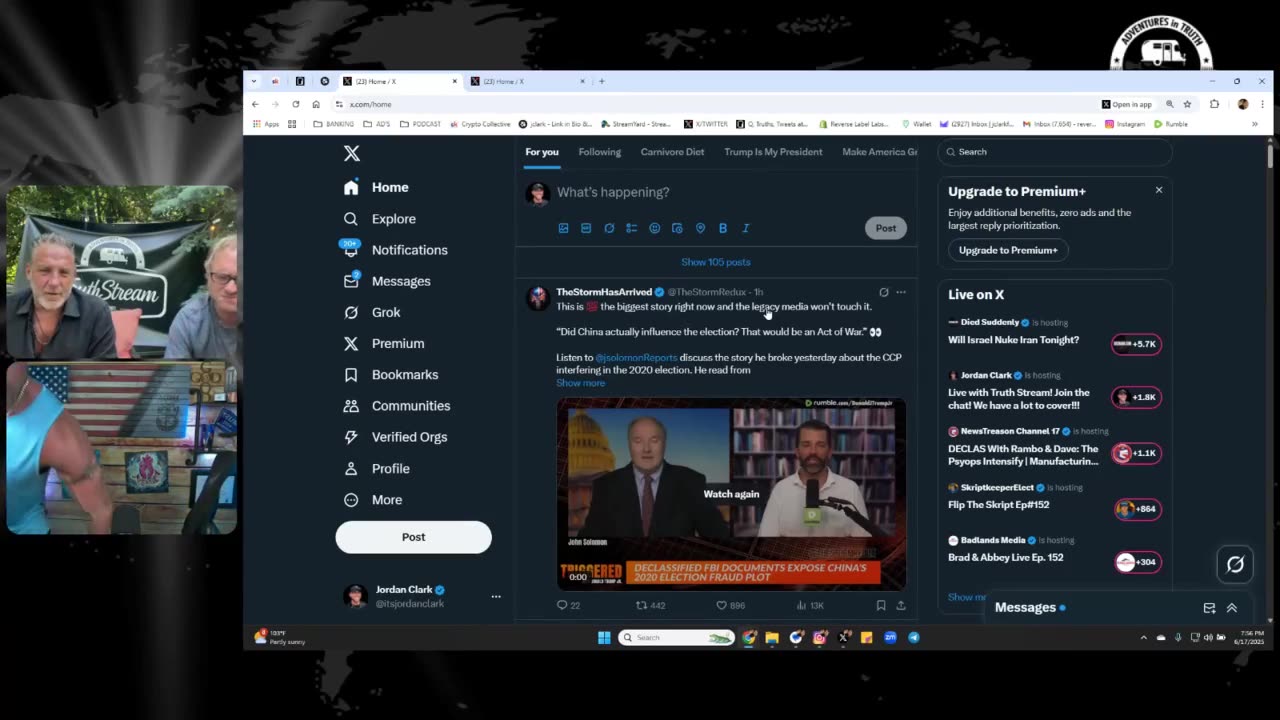Switch to Carnivore Diet tab

tap(672, 152)
